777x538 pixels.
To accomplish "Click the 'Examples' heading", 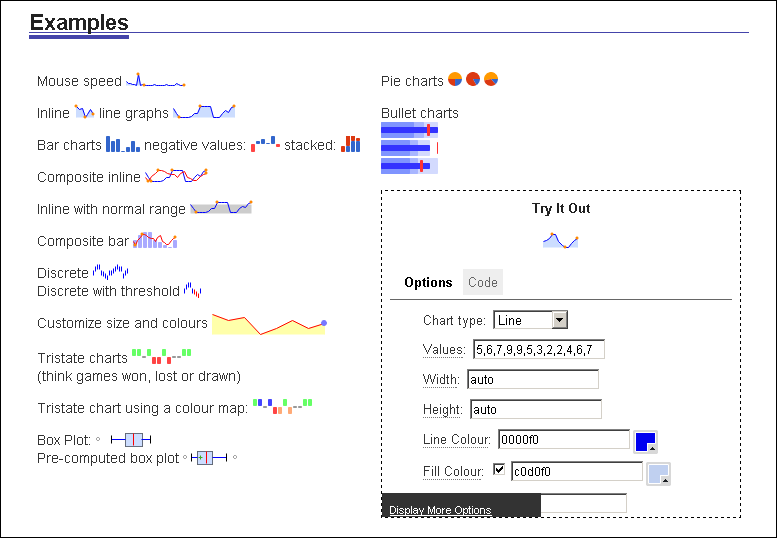I will [x=79, y=23].
